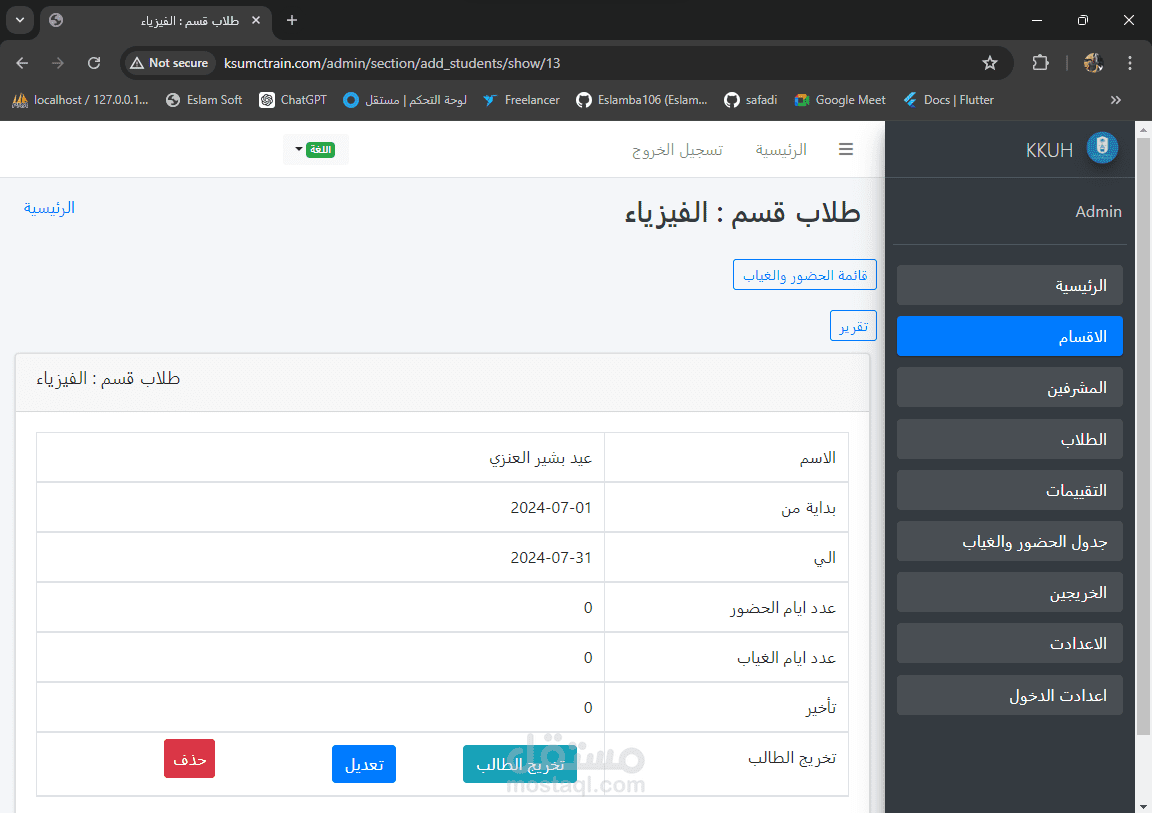Click the end date 2024-07-31
The width and height of the screenshot is (1152, 813).
551,557
